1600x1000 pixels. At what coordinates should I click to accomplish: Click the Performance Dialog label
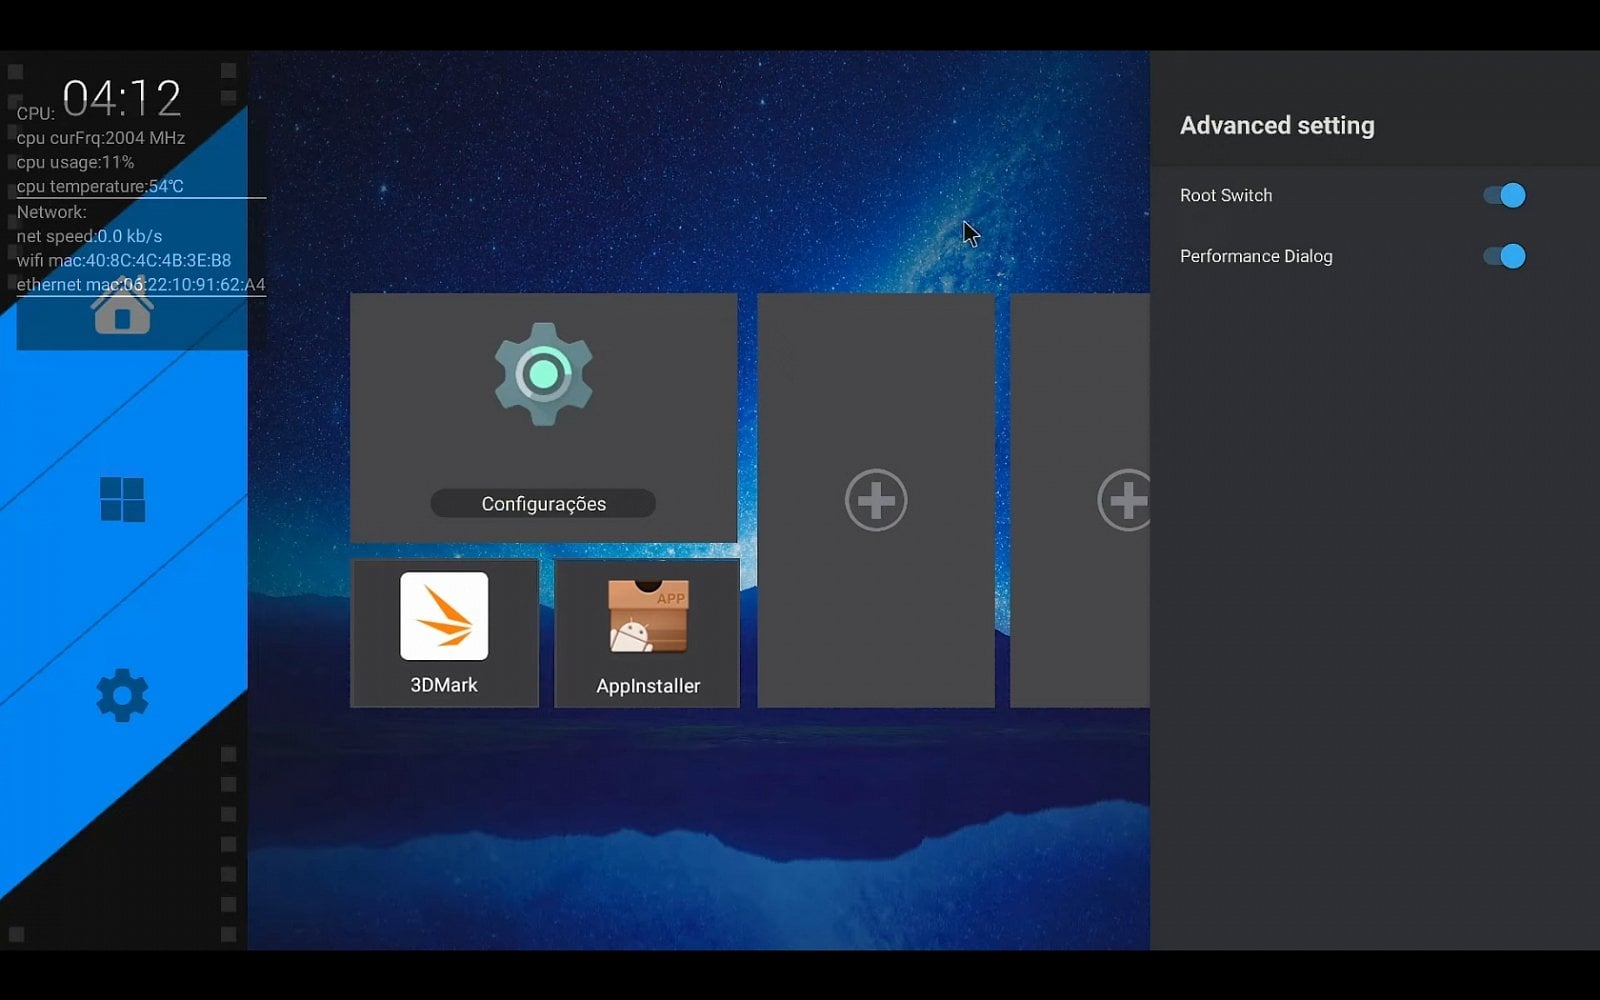click(x=1256, y=256)
